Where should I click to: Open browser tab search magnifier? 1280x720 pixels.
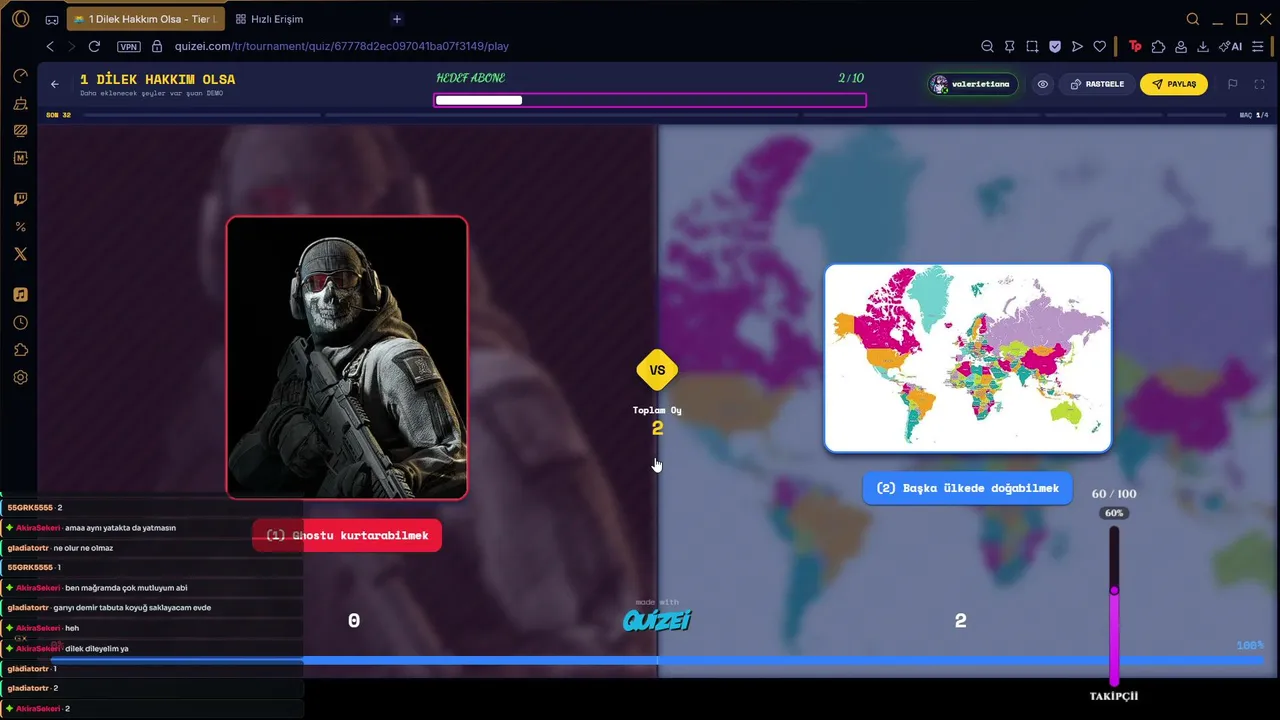point(1192,19)
